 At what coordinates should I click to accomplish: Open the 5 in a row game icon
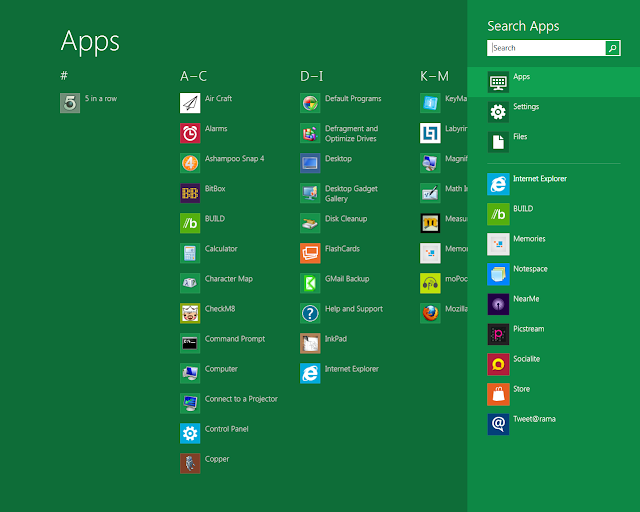coord(70,103)
